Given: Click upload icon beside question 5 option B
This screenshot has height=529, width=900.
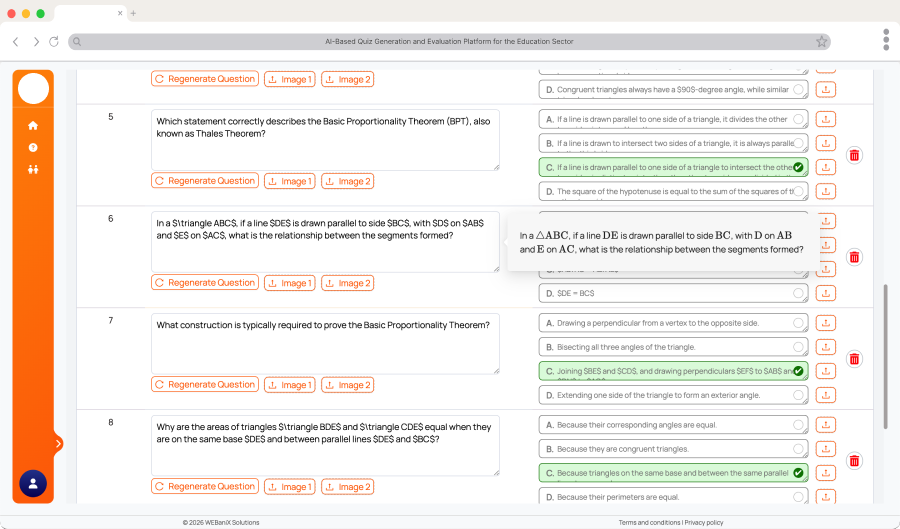Looking at the screenshot, I should (x=825, y=143).
